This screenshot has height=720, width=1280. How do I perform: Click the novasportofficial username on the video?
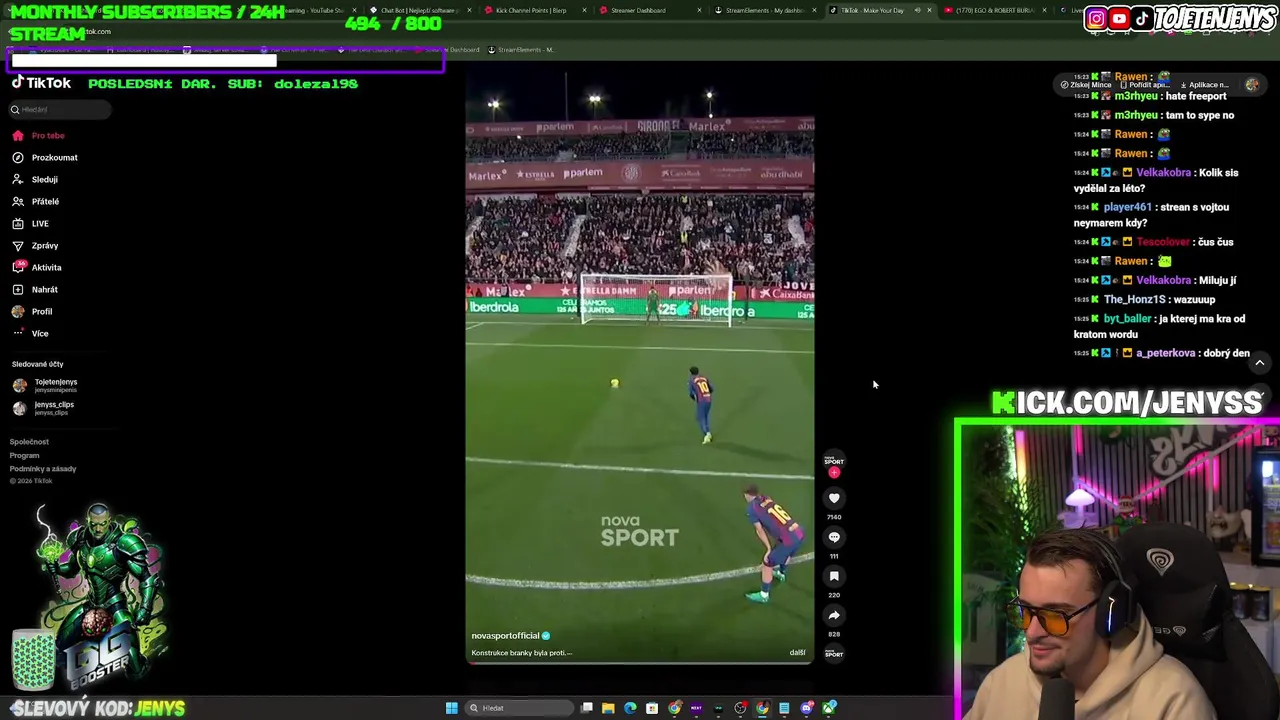point(505,635)
